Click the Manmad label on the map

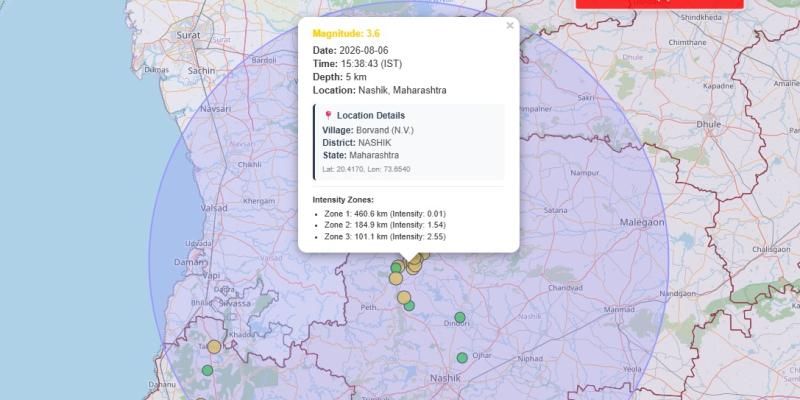618,310
